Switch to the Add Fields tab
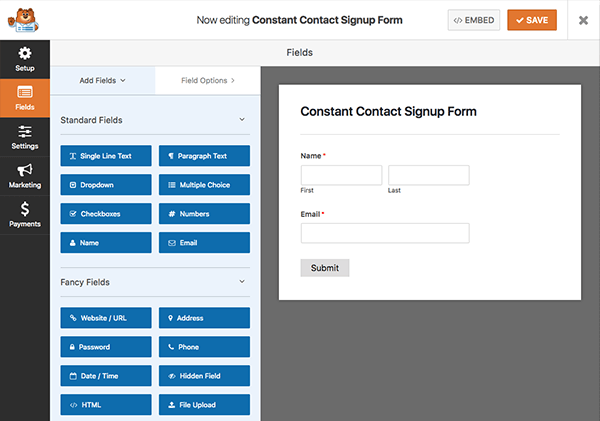The height and width of the screenshot is (421, 600). (102, 80)
